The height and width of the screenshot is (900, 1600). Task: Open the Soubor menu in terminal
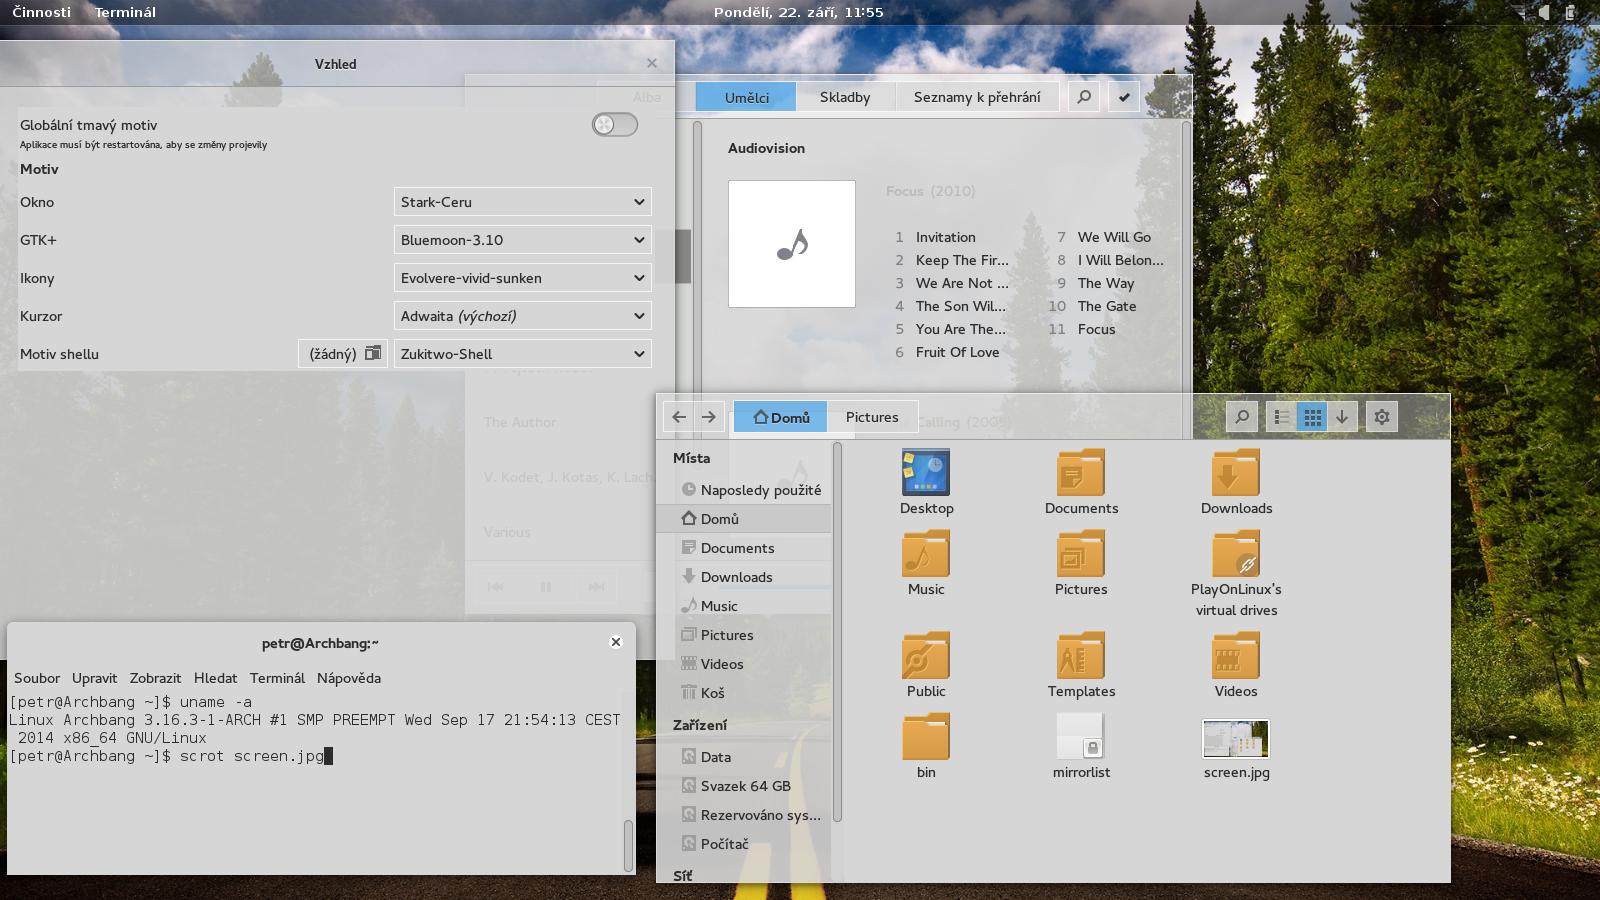[x=37, y=678]
